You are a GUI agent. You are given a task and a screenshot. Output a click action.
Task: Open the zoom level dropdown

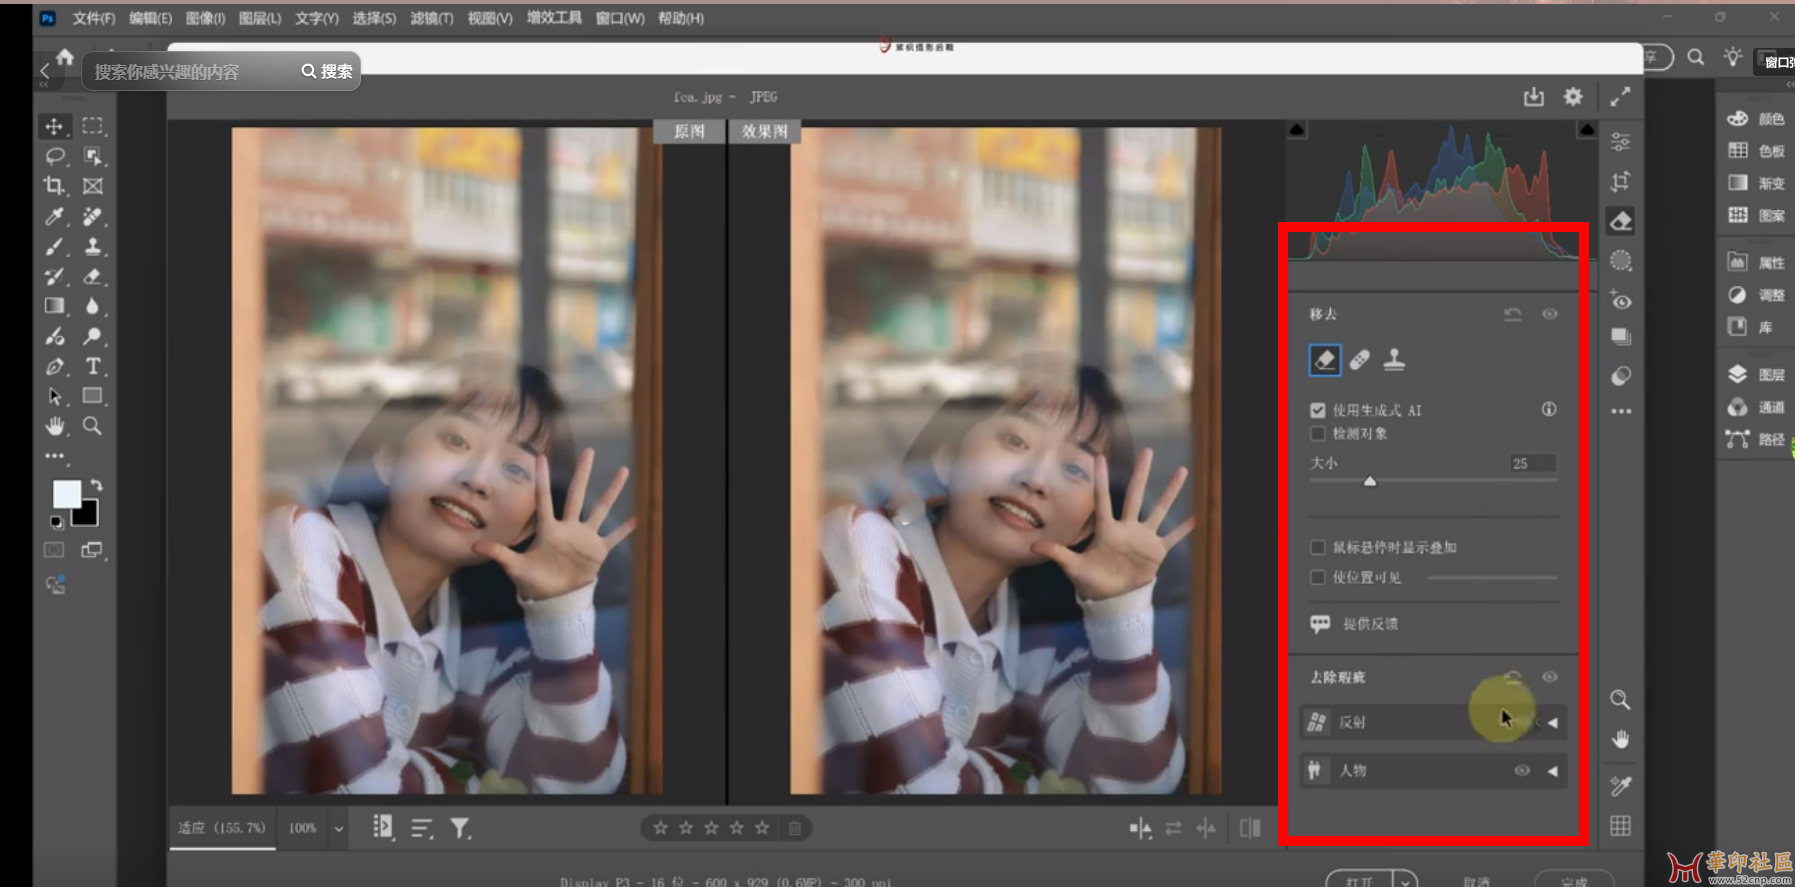339,828
